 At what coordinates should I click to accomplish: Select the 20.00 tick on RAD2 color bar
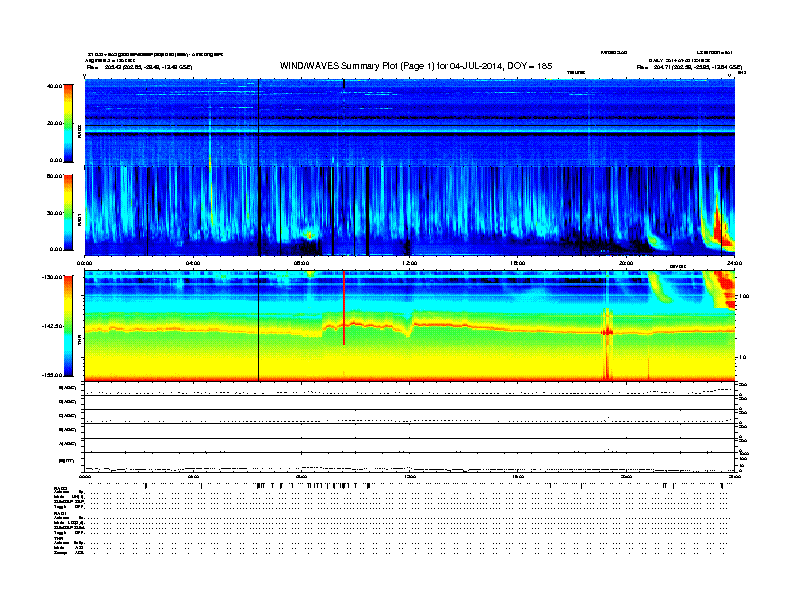coord(54,123)
